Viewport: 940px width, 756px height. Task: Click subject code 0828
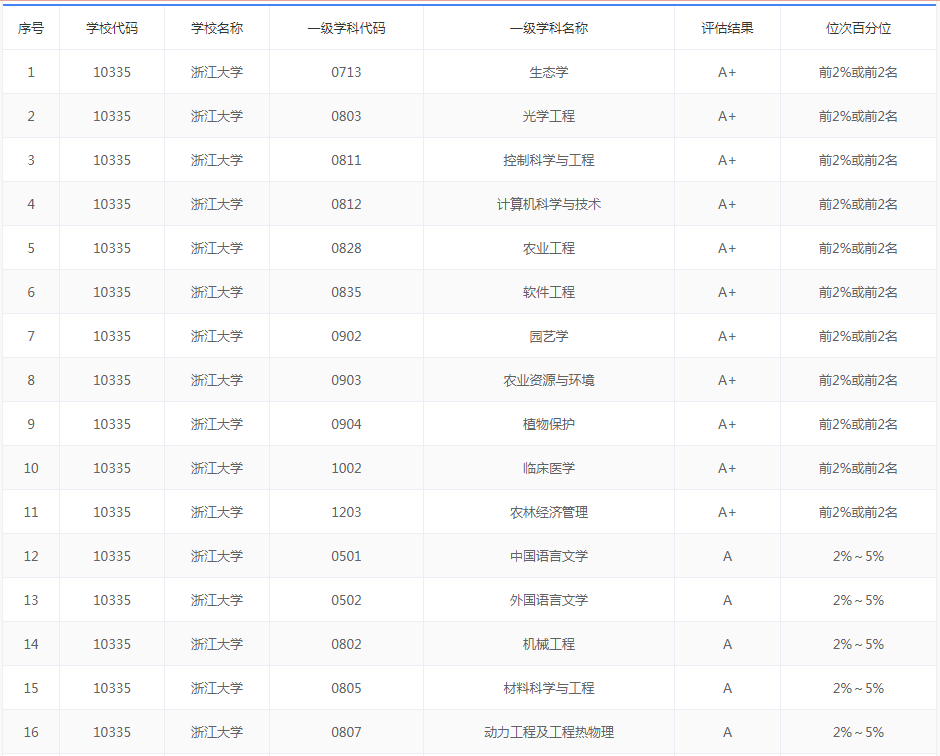tap(347, 248)
